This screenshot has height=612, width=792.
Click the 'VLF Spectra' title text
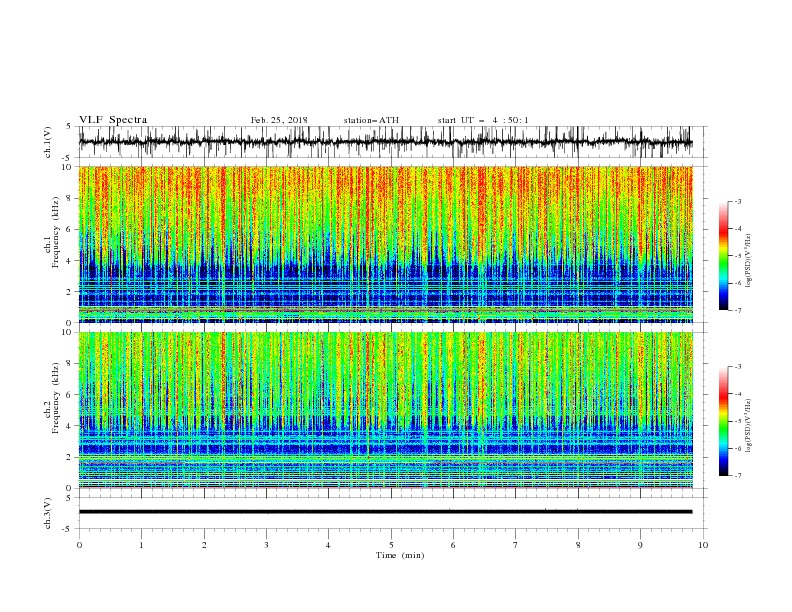(x=113, y=120)
